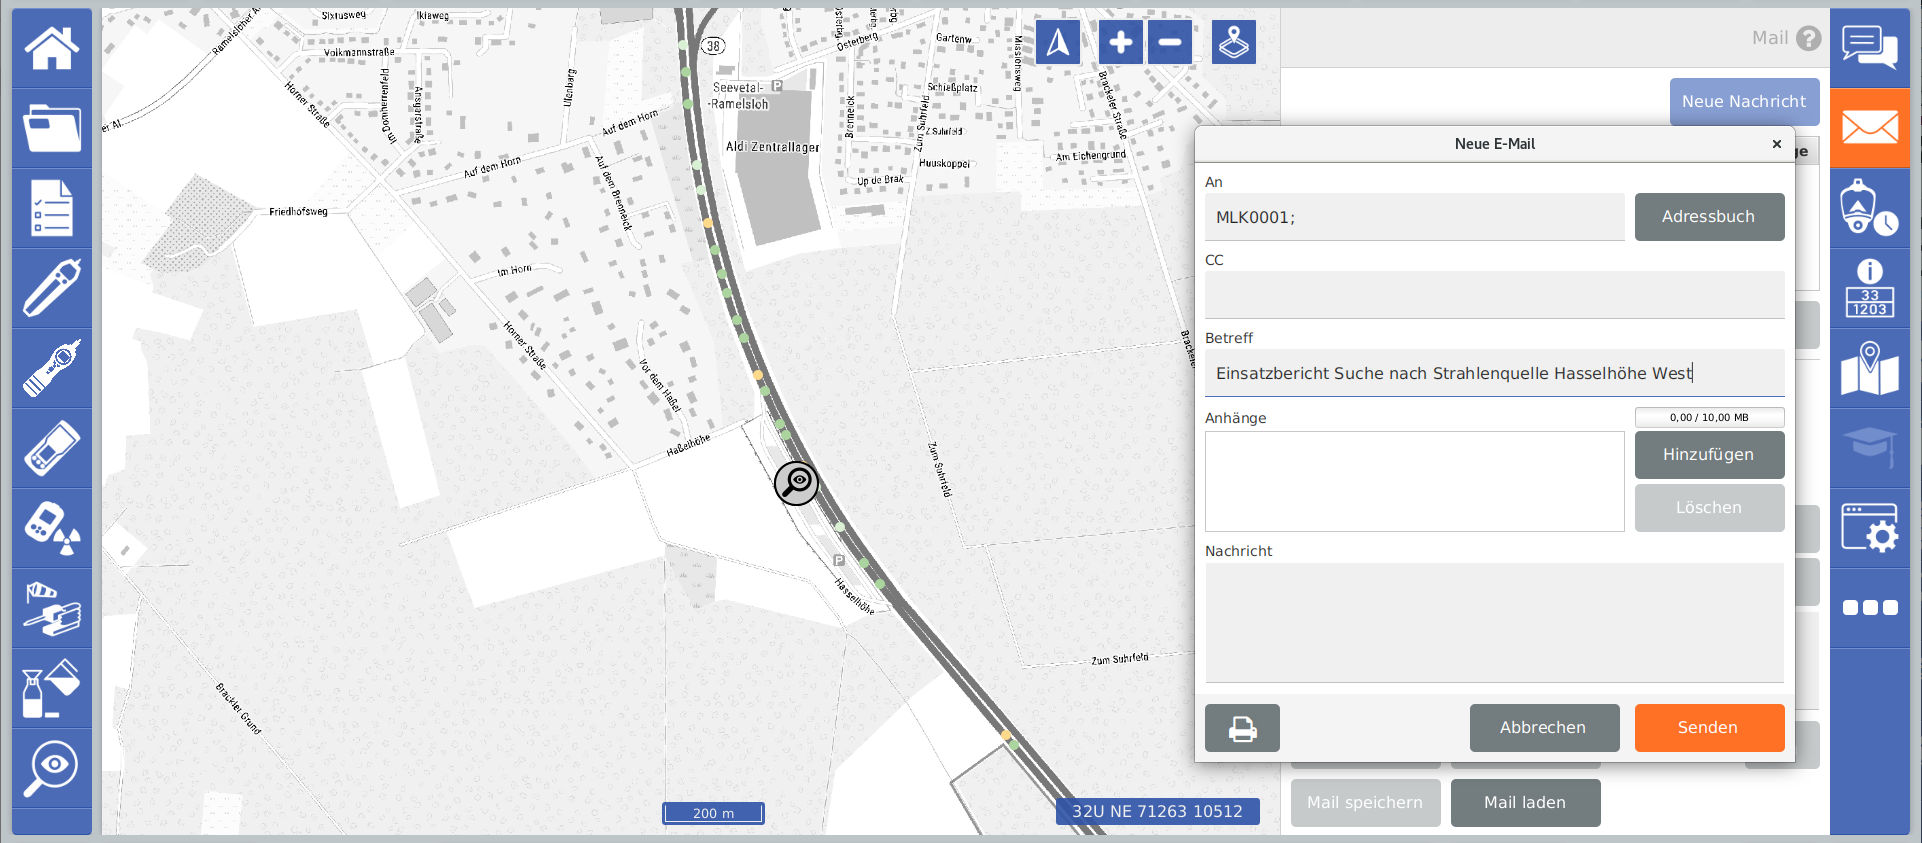
Task: Open the radiation dosimeter icon
Action: point(52,528)
